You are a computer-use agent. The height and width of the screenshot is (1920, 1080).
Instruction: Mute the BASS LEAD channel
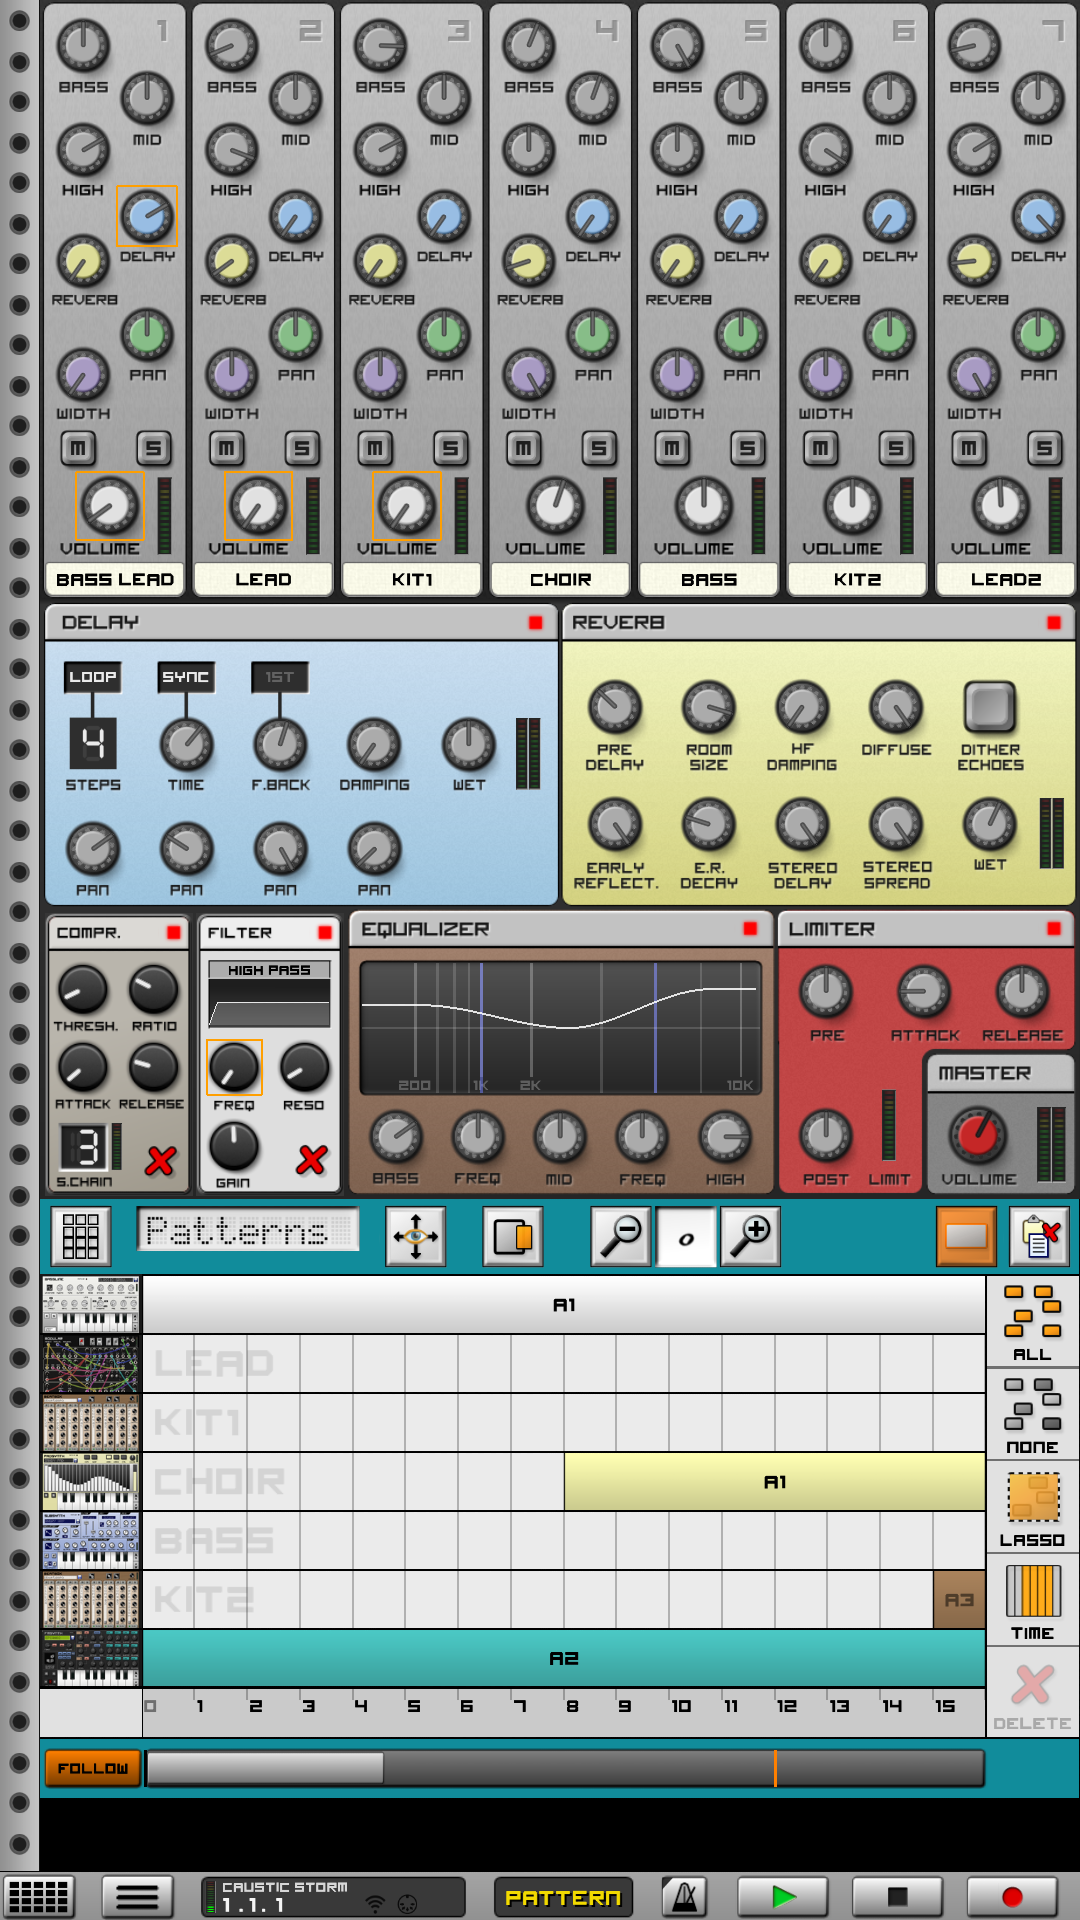78,448
